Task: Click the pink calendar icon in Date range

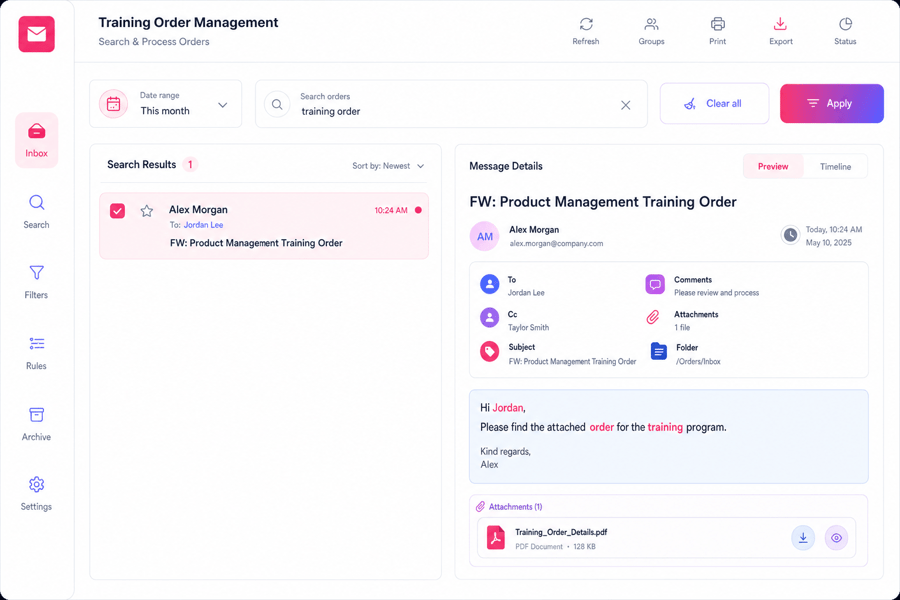Action: (x=114, y=104)
